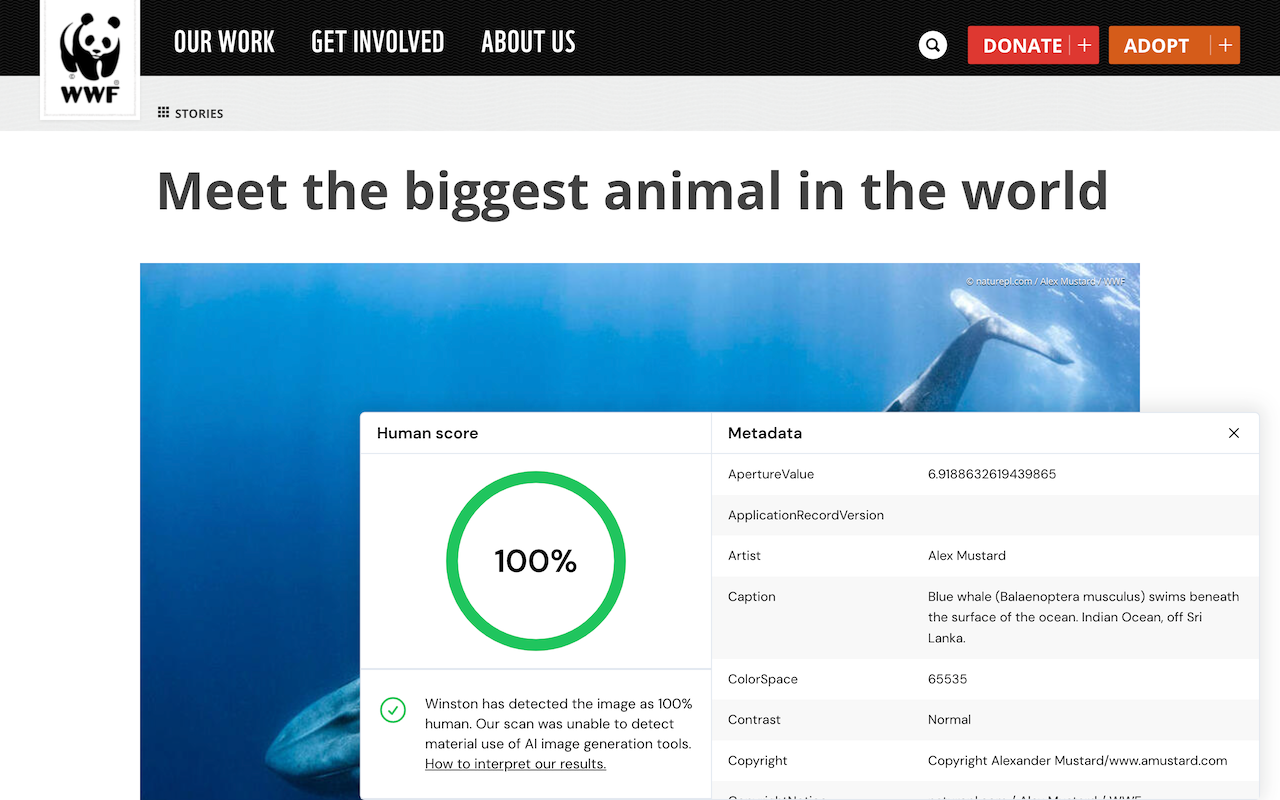Open the search magnifier icon
This screenshot has width=1280, height=800.
click(932, 45)
